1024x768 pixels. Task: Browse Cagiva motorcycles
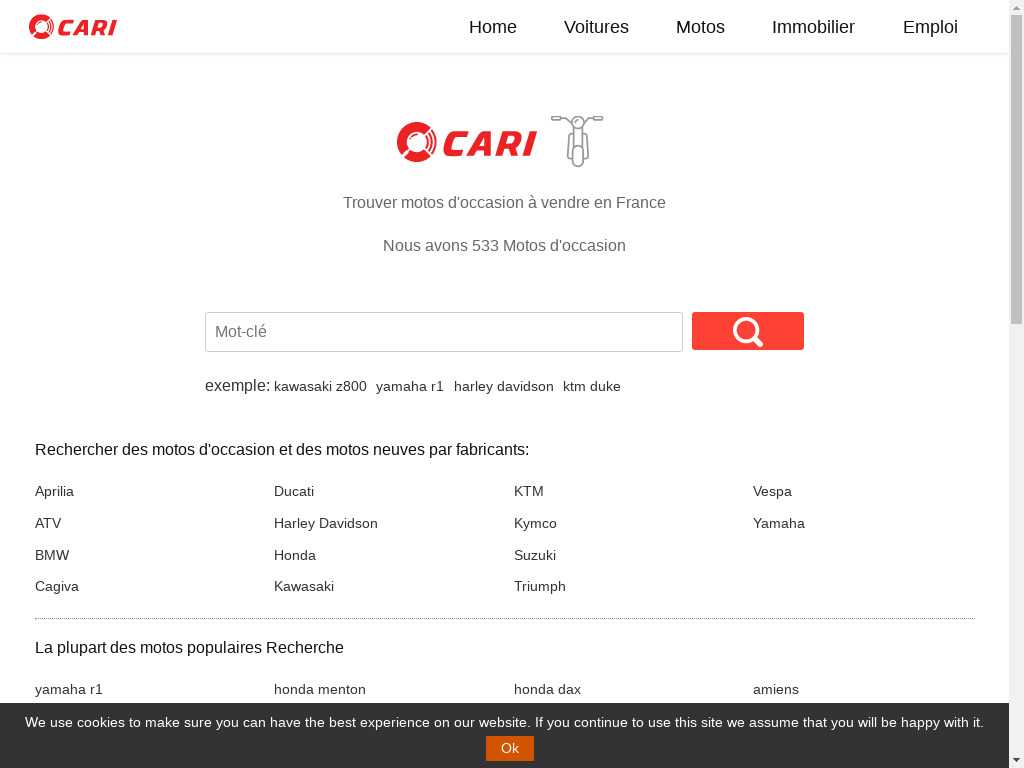pos(57,586)
